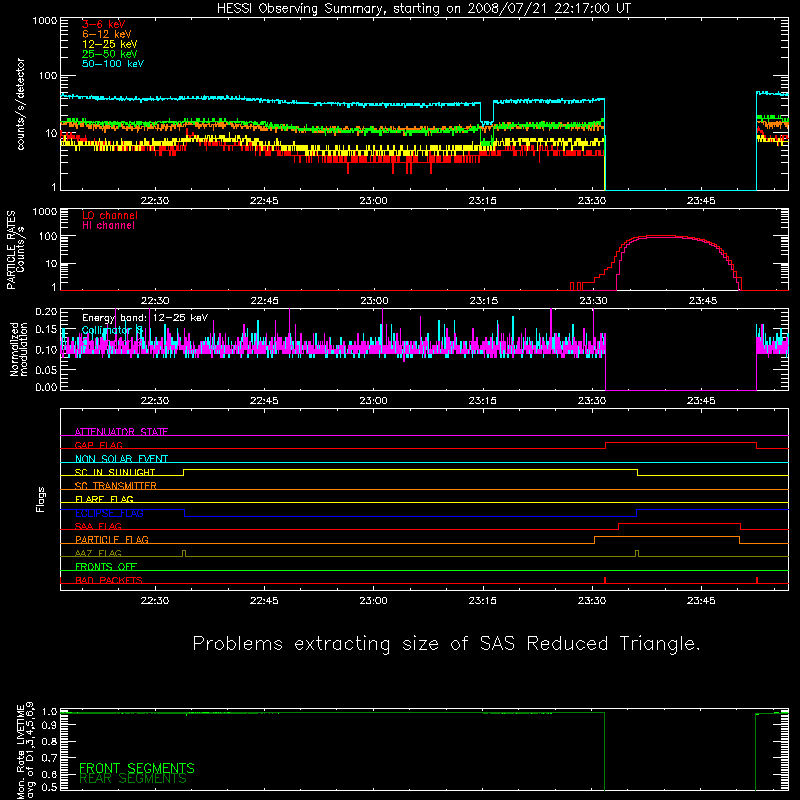Select the FRONT SEGMENTS legend label
Image resolution: width=800 pixels, height=800 pixels.
click(137, 768)
